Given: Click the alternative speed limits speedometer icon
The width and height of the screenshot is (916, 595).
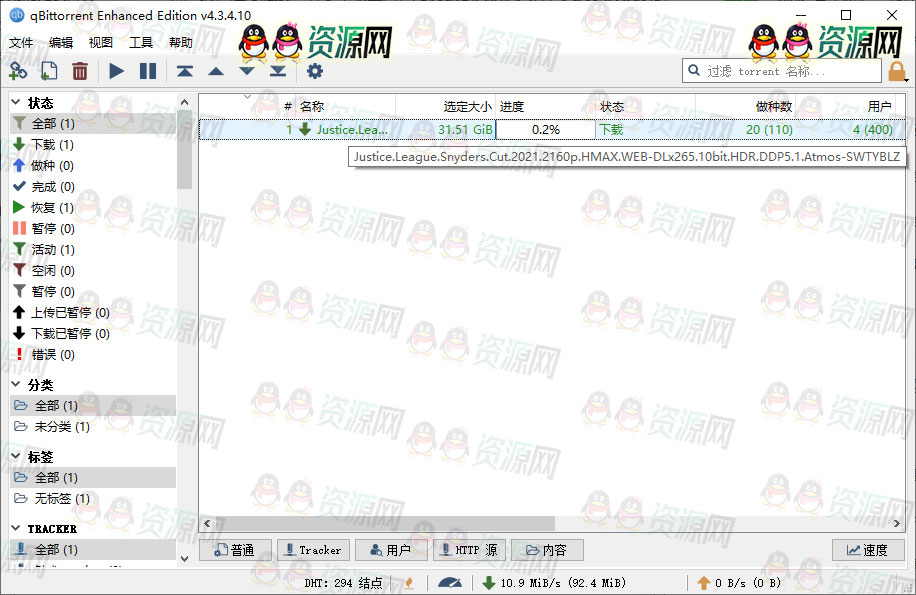Looking at the screenshot, I should [x=450, y=583].
